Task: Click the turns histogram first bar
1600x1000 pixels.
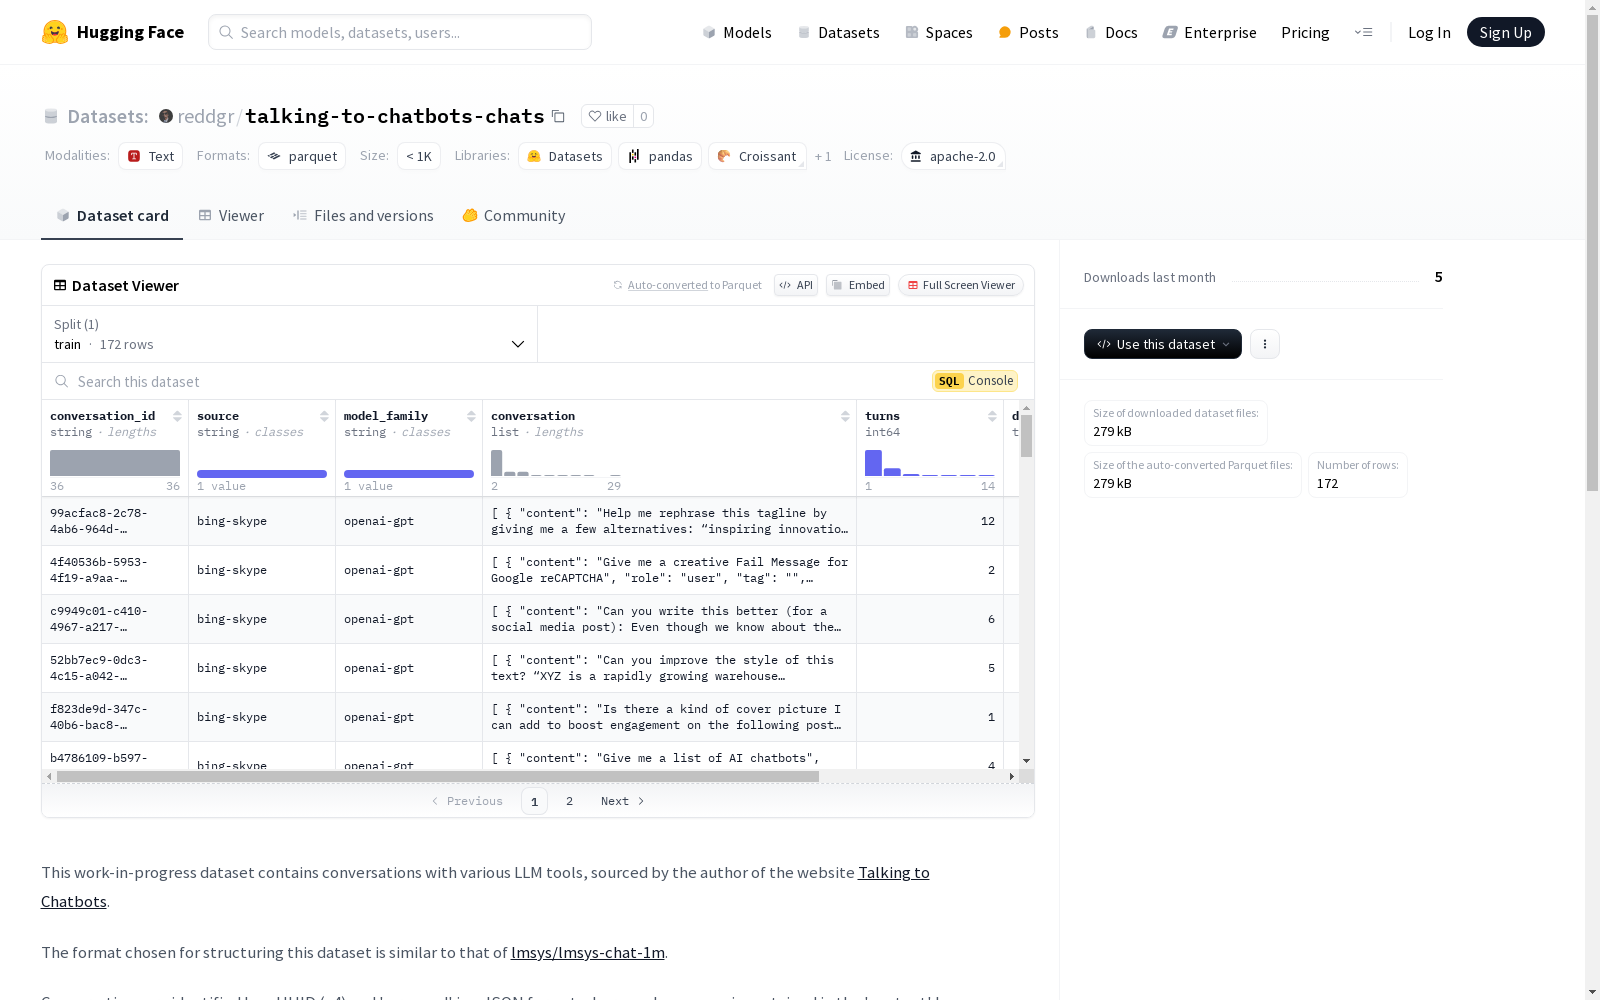Action: coord(873,462)
